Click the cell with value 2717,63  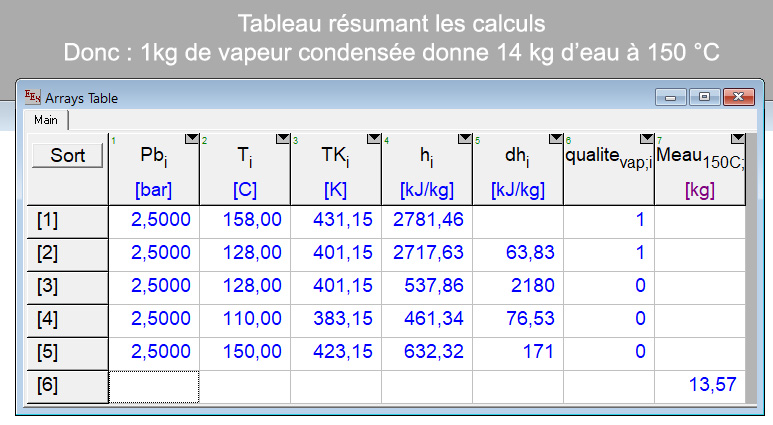(427, 255)
